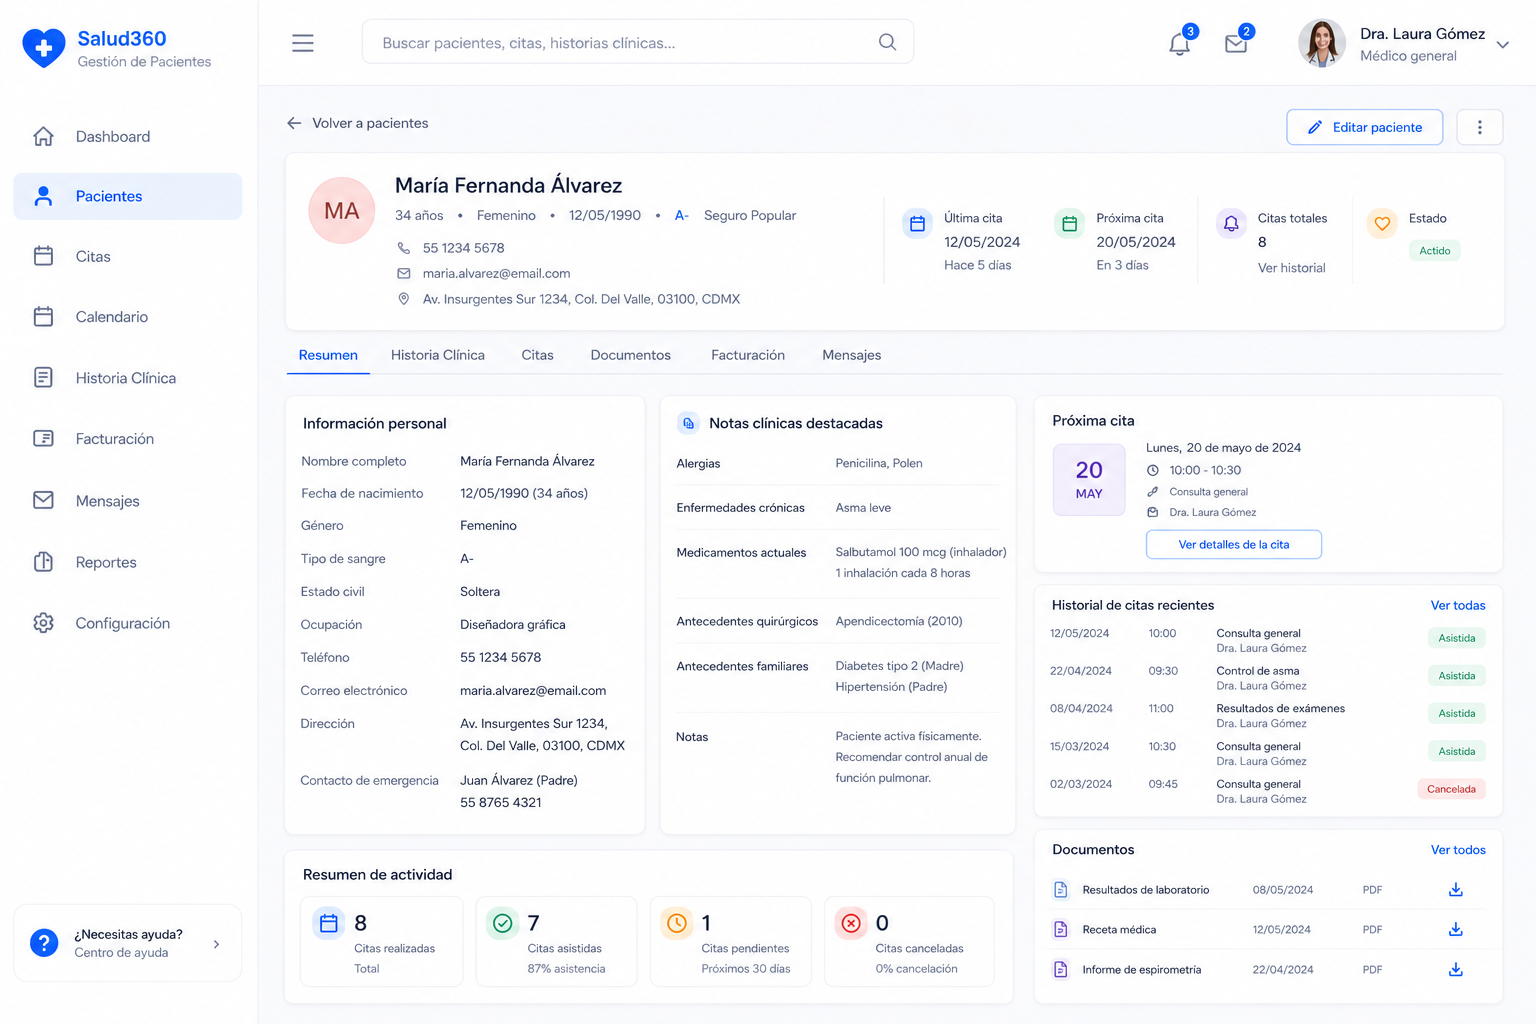This screenshot has width=1536, height=1024.
Task: Click the MA patient avatar
Action: pos(342,210)
